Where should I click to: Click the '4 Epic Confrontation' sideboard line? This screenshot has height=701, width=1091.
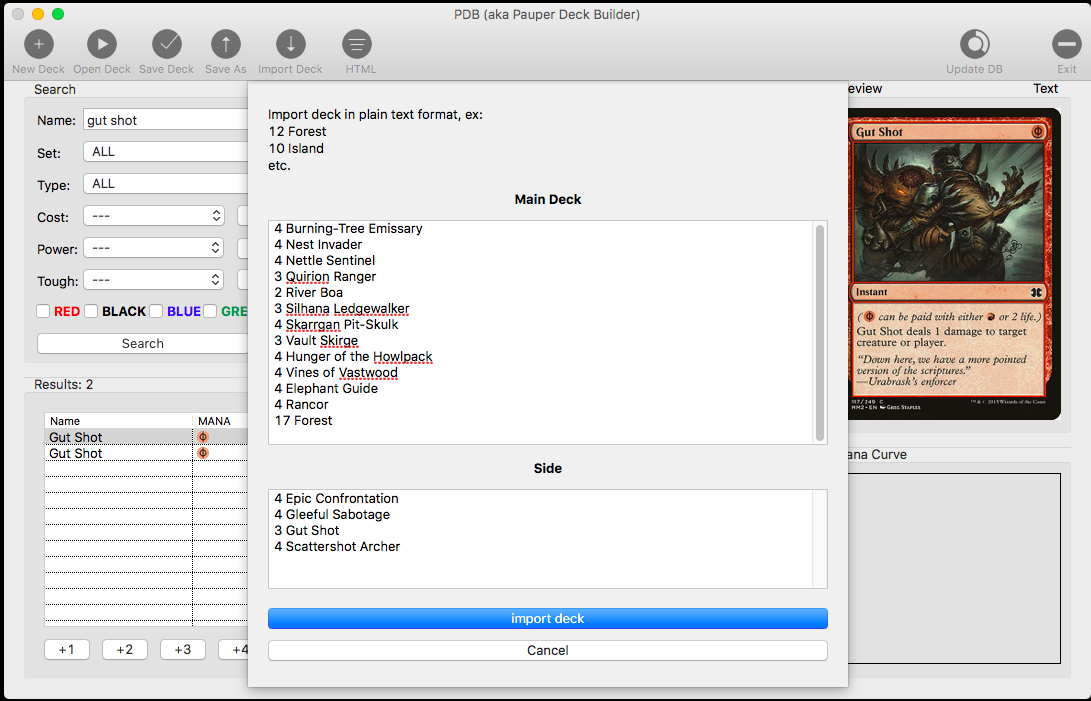336,498
